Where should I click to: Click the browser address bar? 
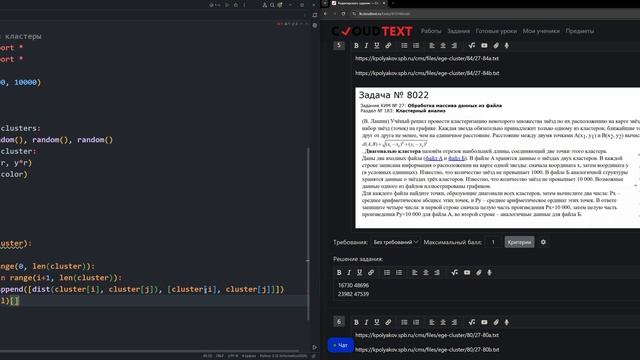pos(494,14)
